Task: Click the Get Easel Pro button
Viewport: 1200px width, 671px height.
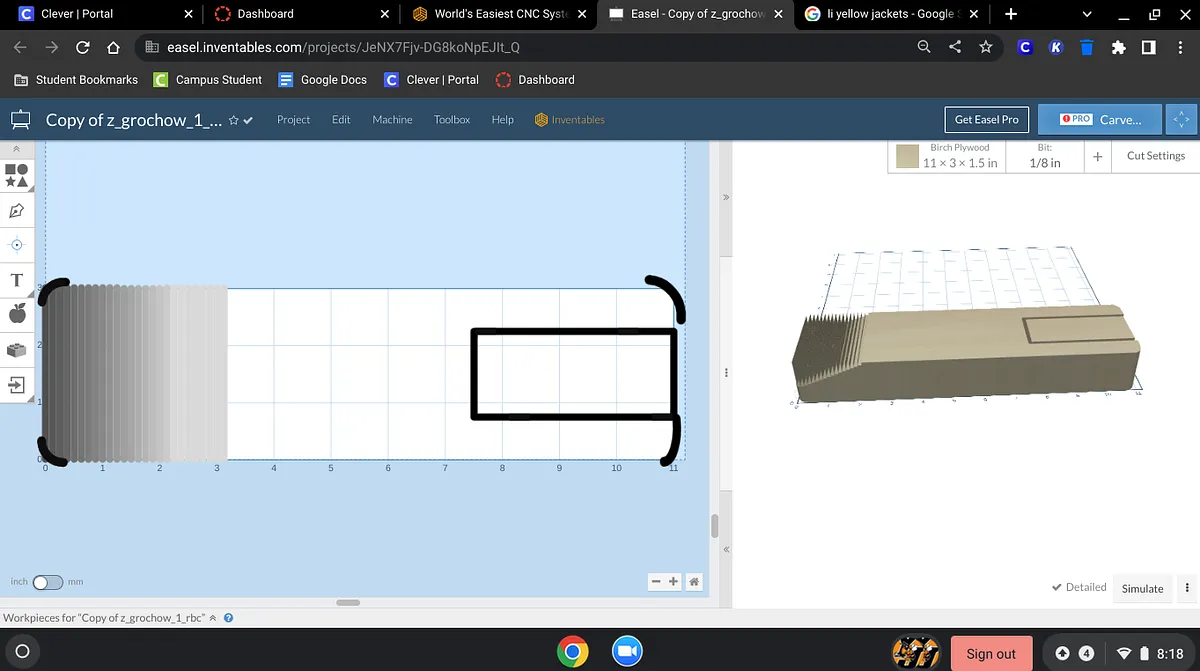Action: coord(986,120)
